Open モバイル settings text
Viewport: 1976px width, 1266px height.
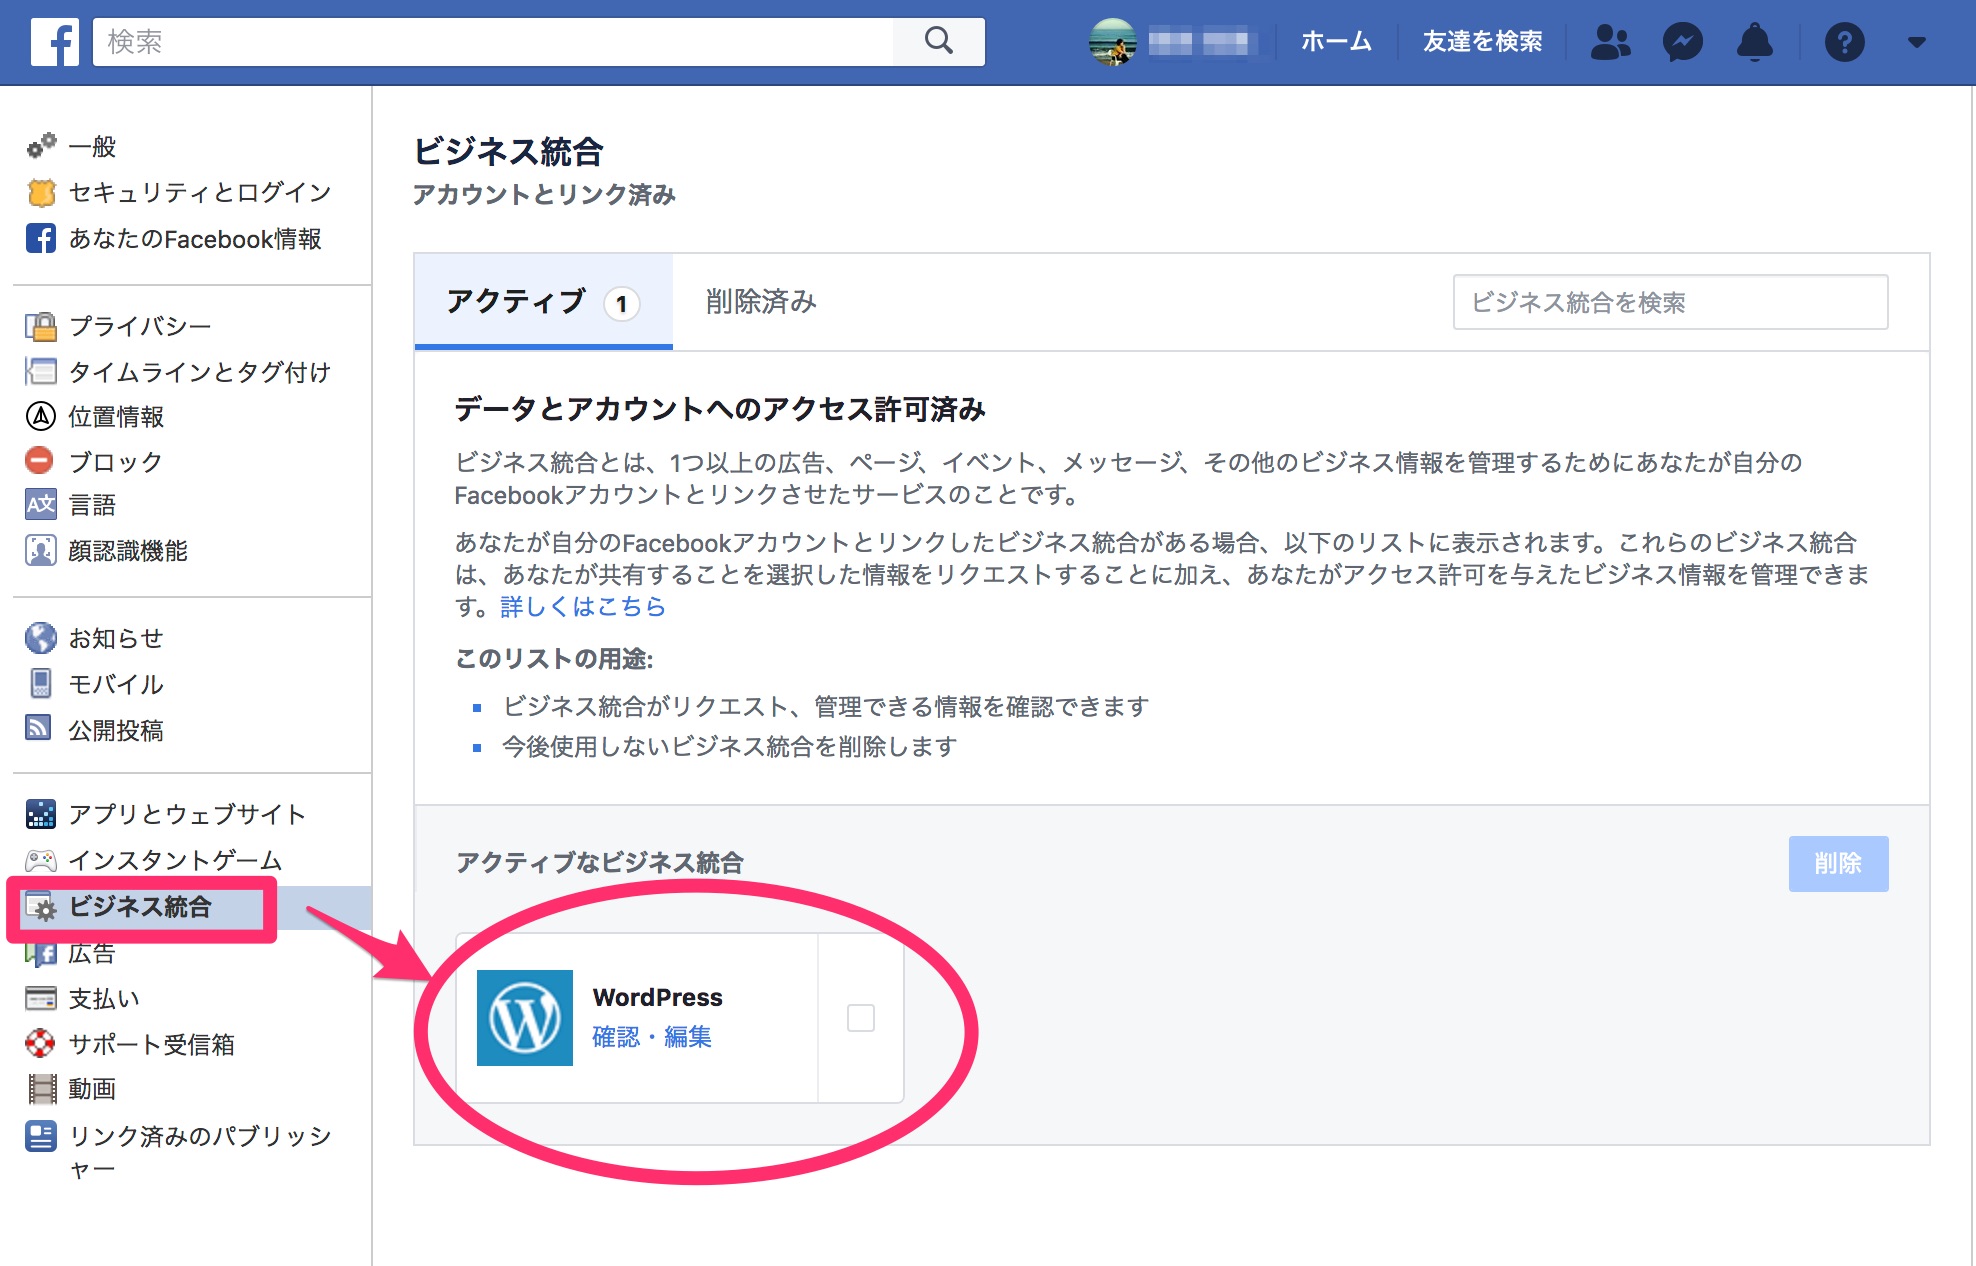pos(116,683)
